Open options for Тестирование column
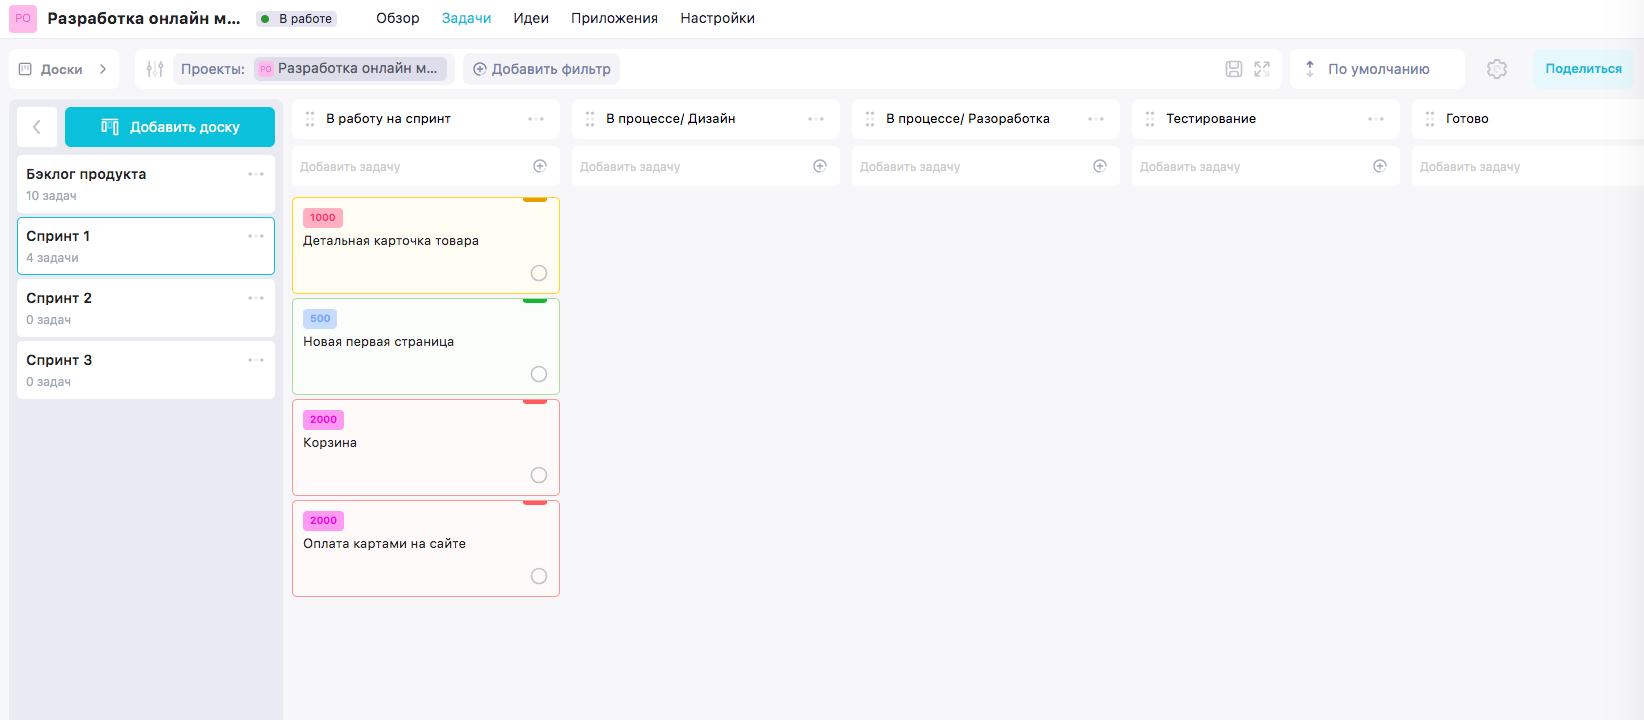Image resolution: width=1644 pixels, height=720 pixels. tap(1376, 119)
